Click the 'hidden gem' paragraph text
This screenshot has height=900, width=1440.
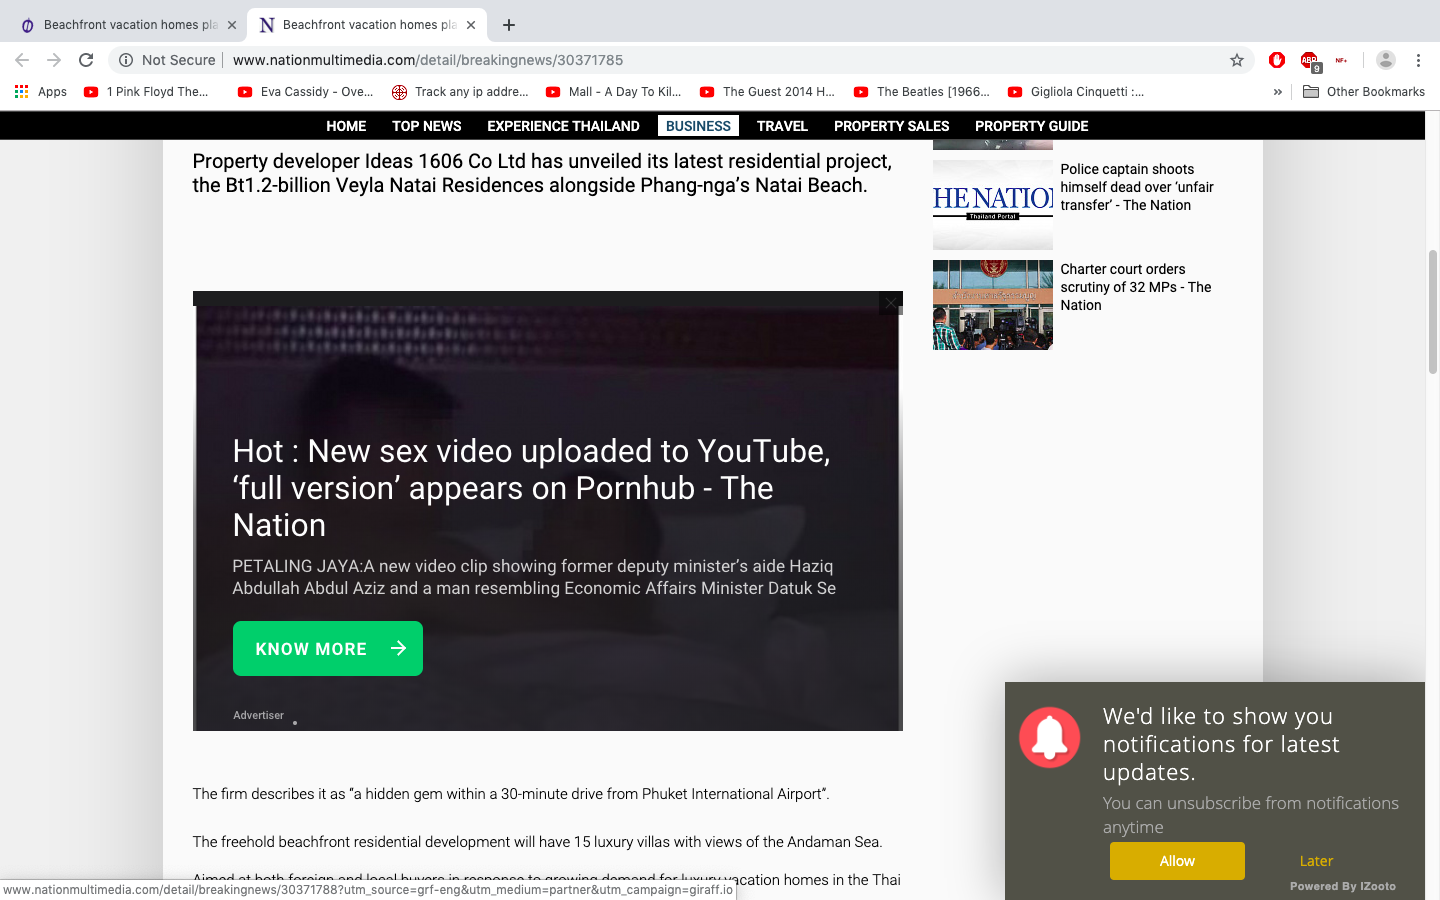click(511, 794)
